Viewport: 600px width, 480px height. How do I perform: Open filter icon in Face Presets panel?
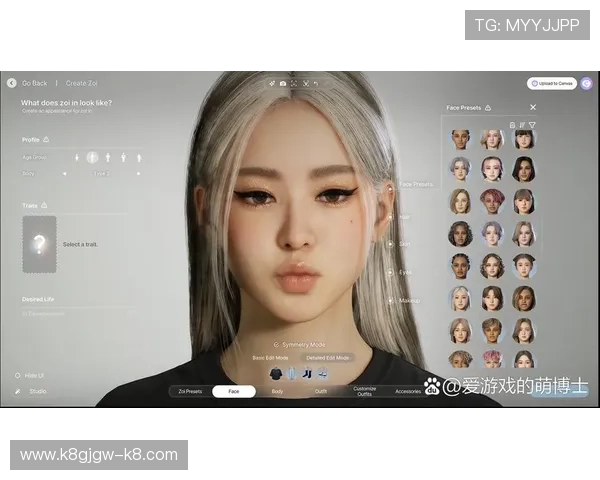pyautogui.click(x=533, y=125)
